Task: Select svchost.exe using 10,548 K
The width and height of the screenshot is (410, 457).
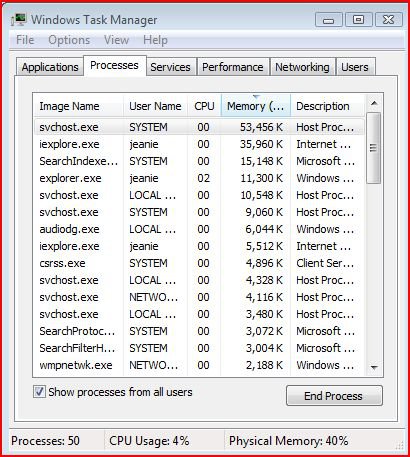Action: click(x=199, y=195)
